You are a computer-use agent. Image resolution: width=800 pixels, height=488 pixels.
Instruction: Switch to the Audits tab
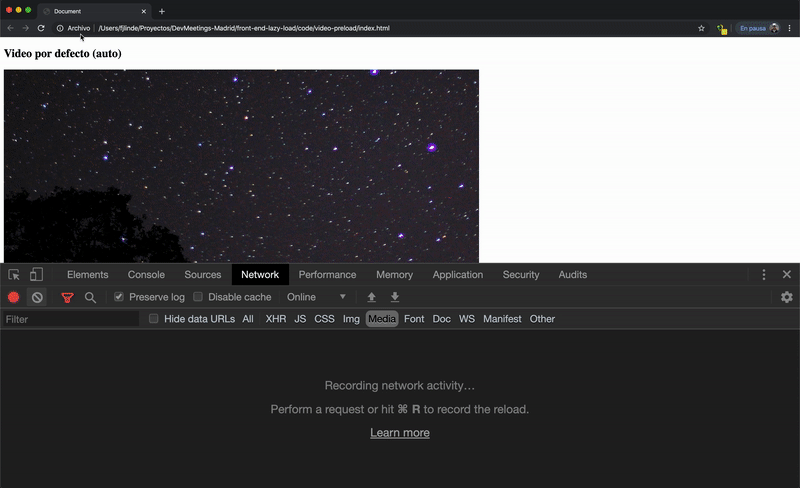572,275
